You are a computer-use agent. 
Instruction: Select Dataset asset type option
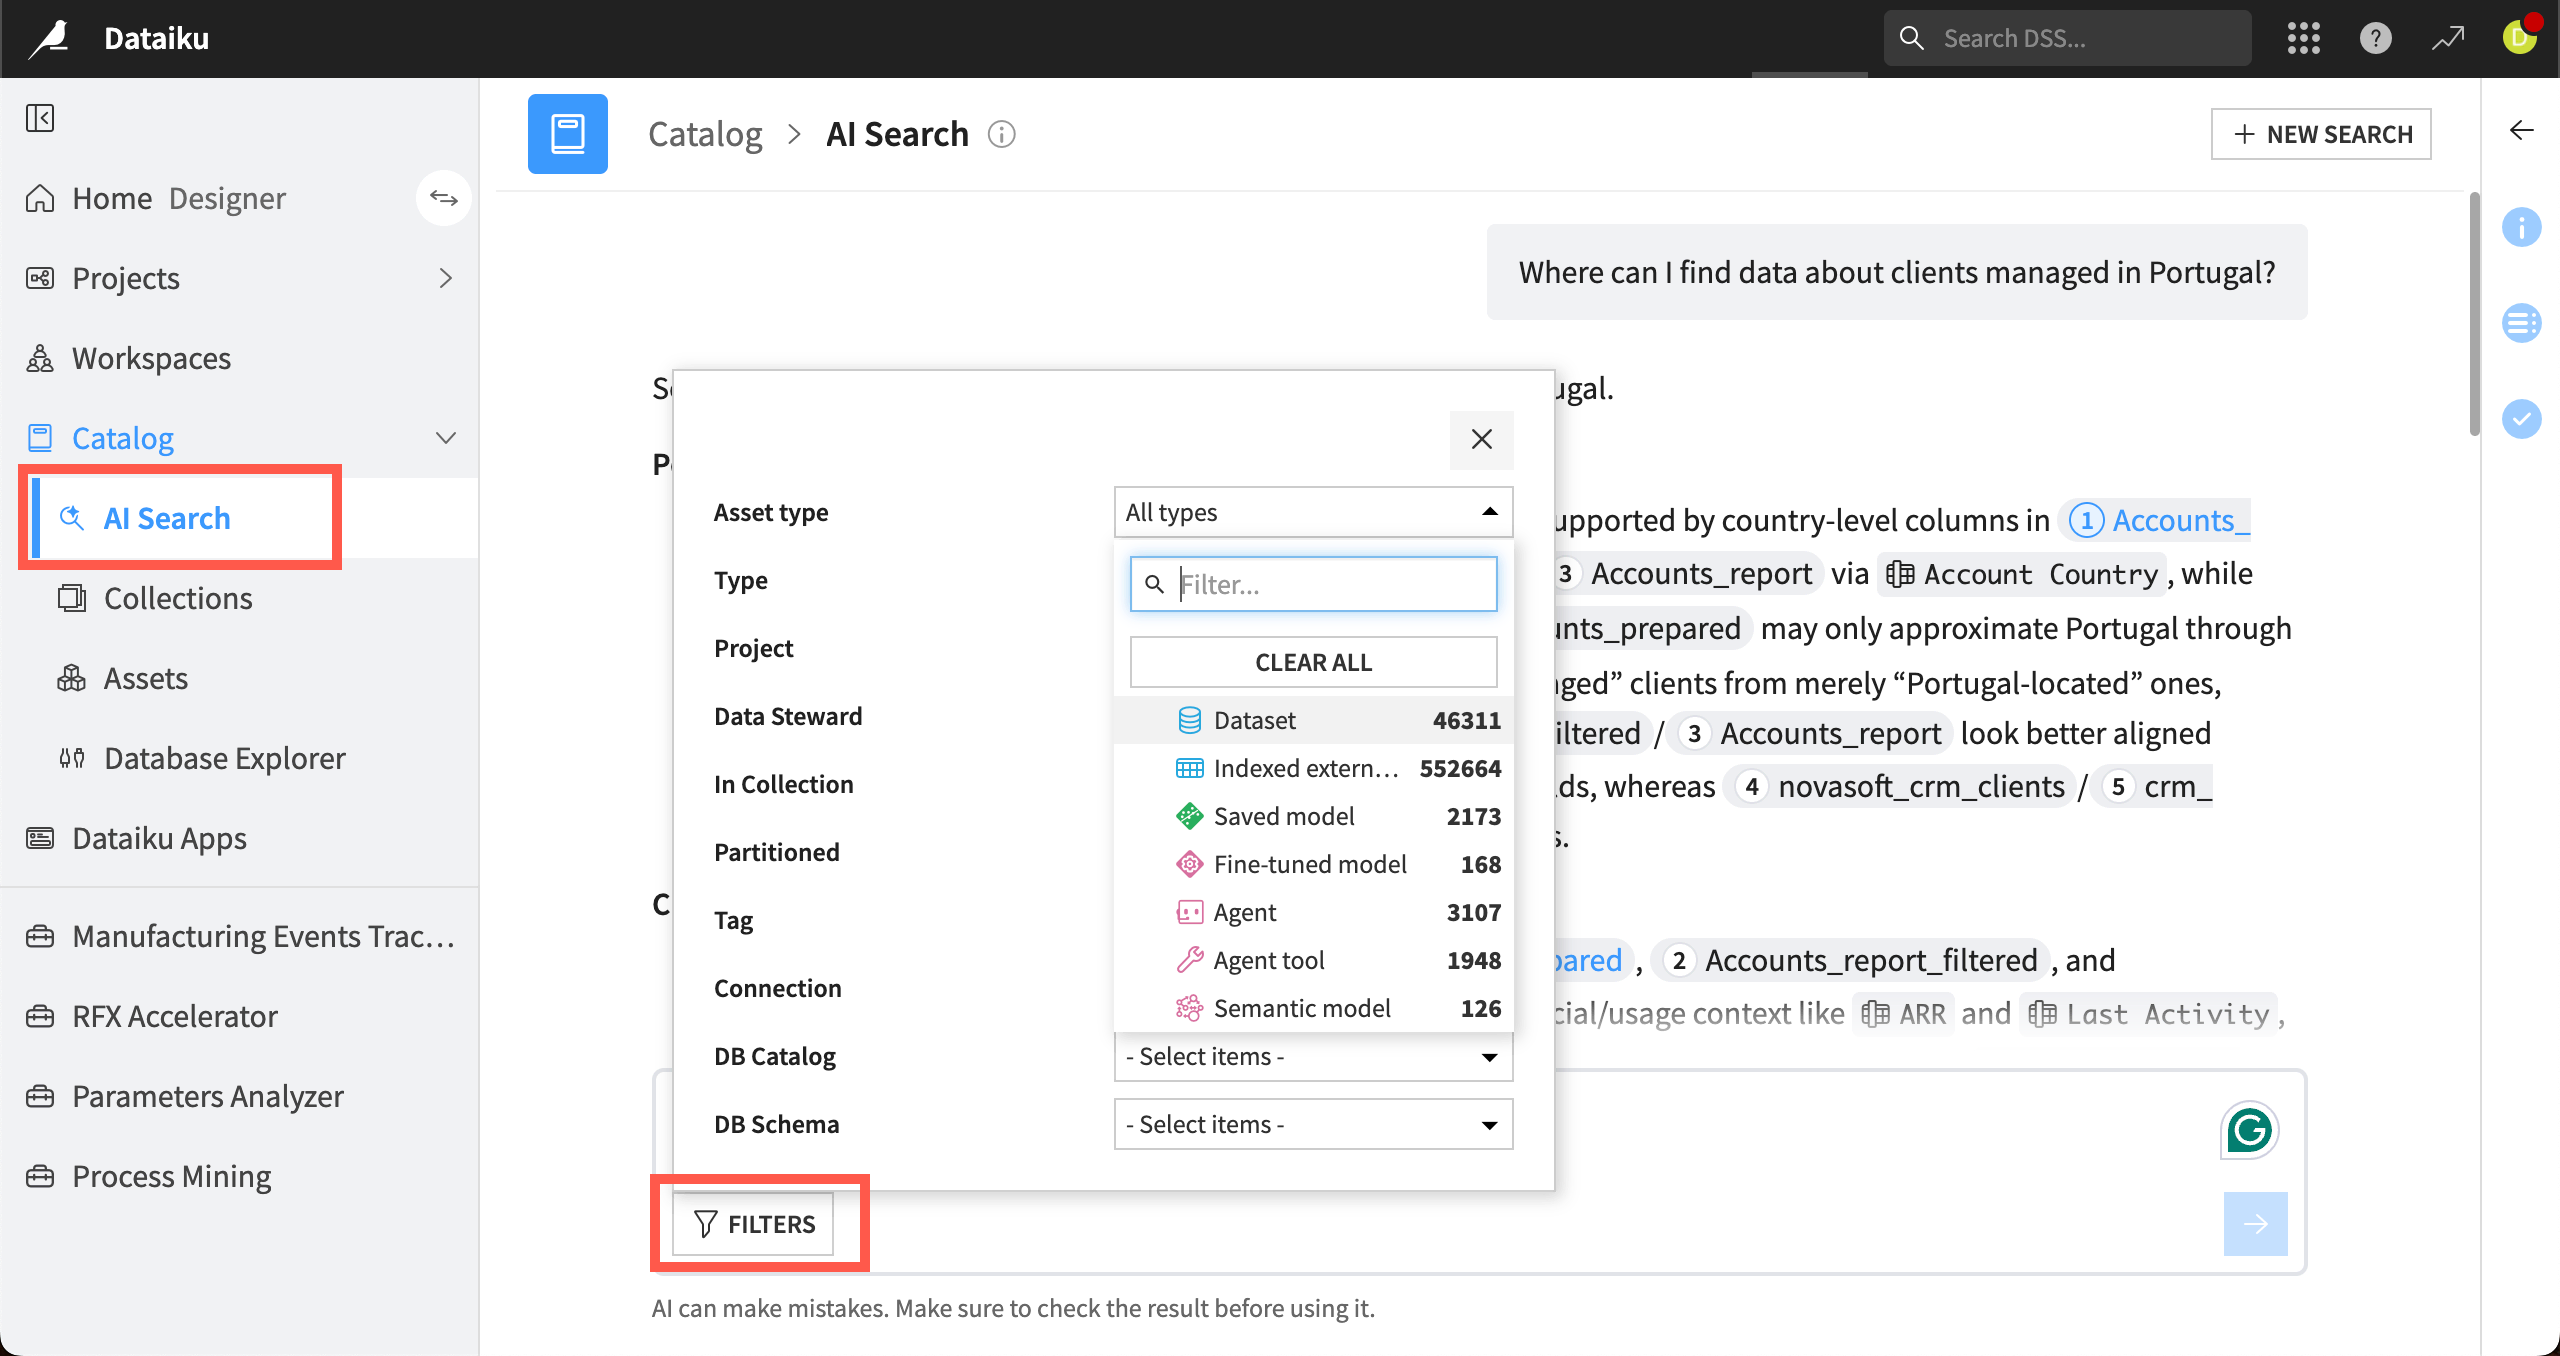click(x=1313, y=720)
